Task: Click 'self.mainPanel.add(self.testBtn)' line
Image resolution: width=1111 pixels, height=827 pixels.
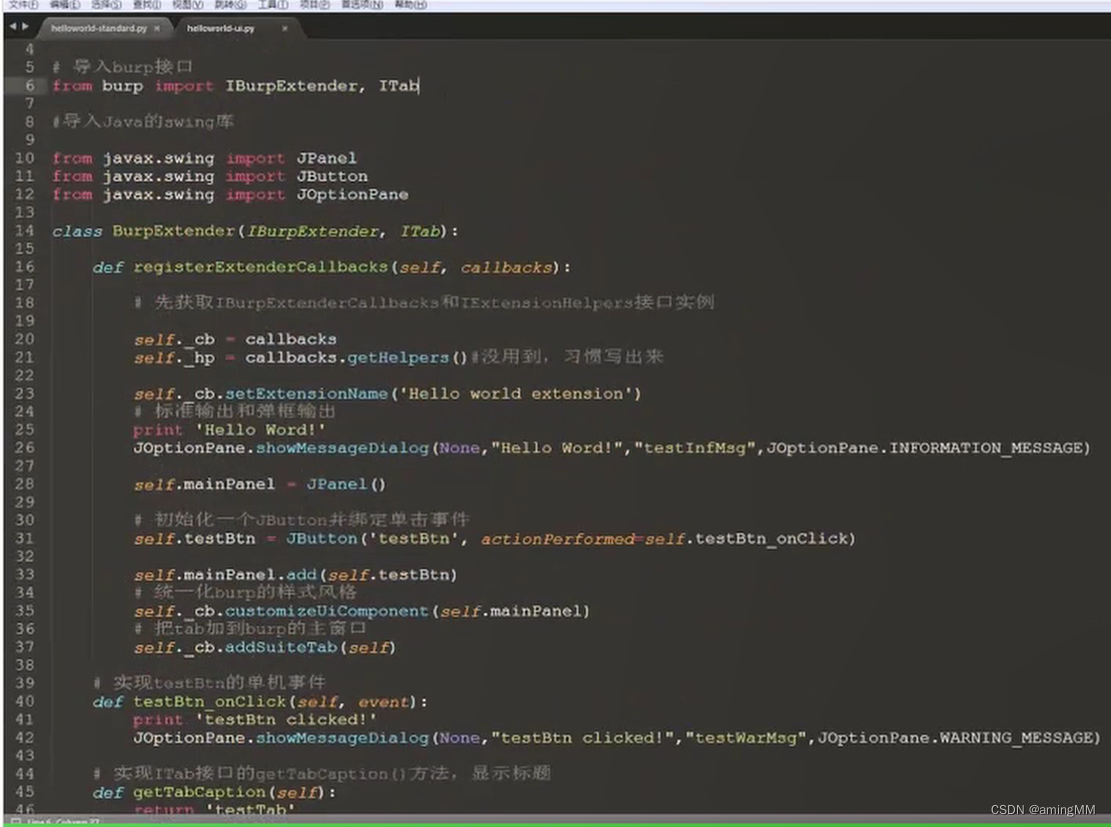Action: tap(295, 575)
